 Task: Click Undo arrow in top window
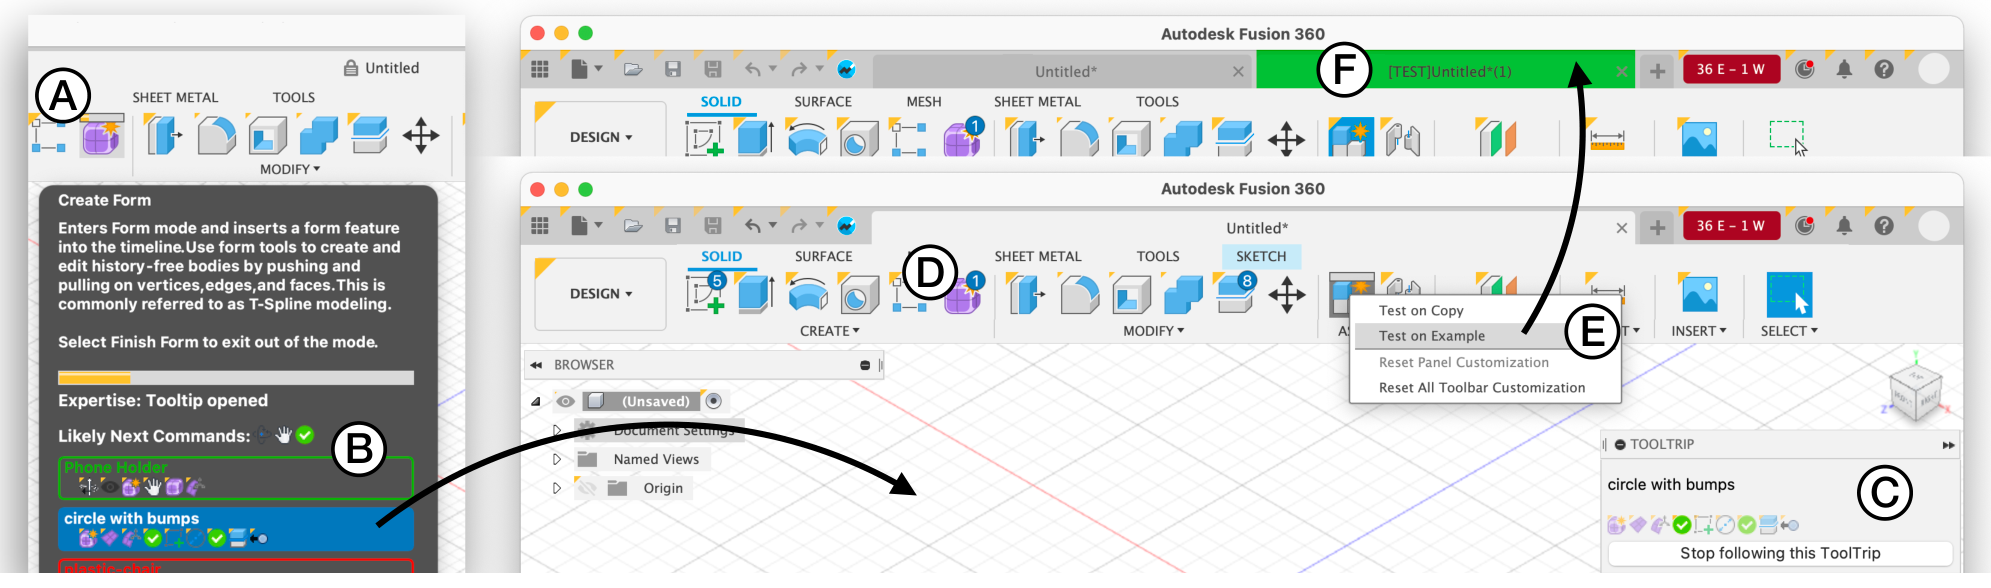point(753,69)
